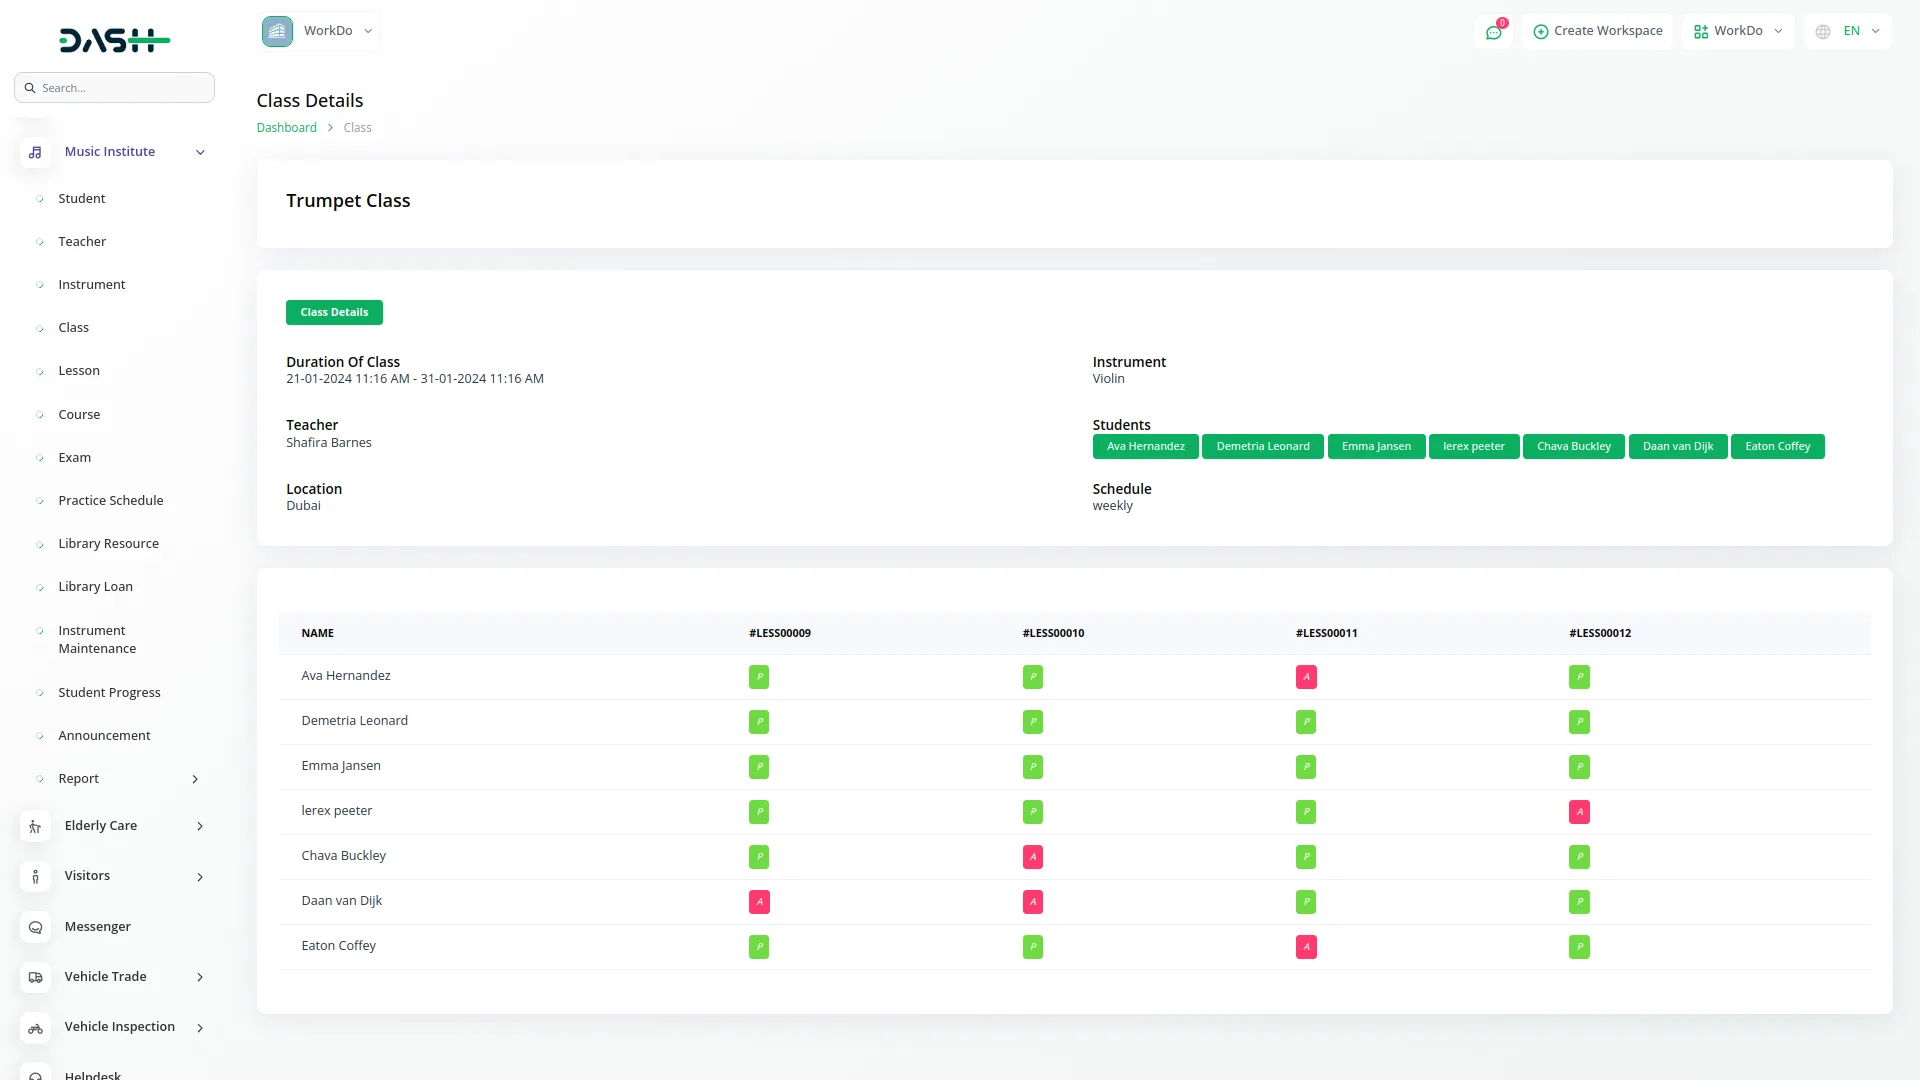Follow the Dashboard breadcrumb link
The width and height of the screenshot is (1920, 1080).
point(286,128)
